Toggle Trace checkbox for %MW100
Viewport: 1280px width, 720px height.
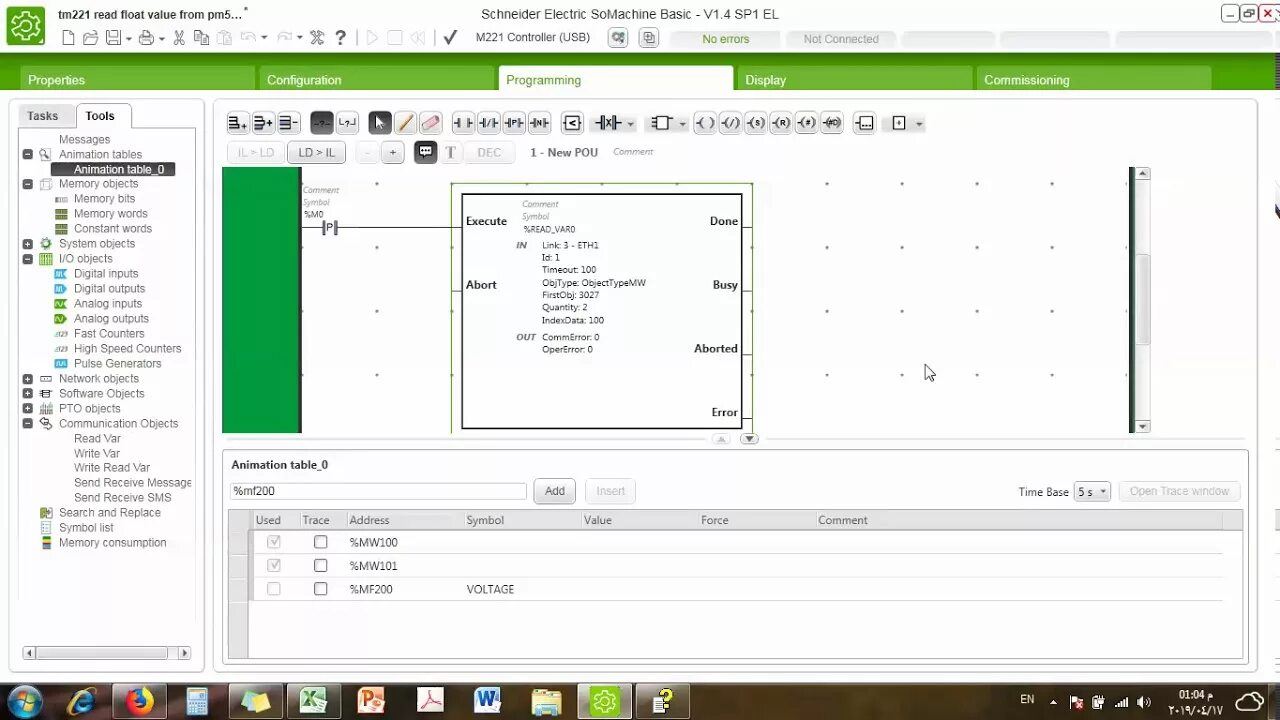[321, 542]
